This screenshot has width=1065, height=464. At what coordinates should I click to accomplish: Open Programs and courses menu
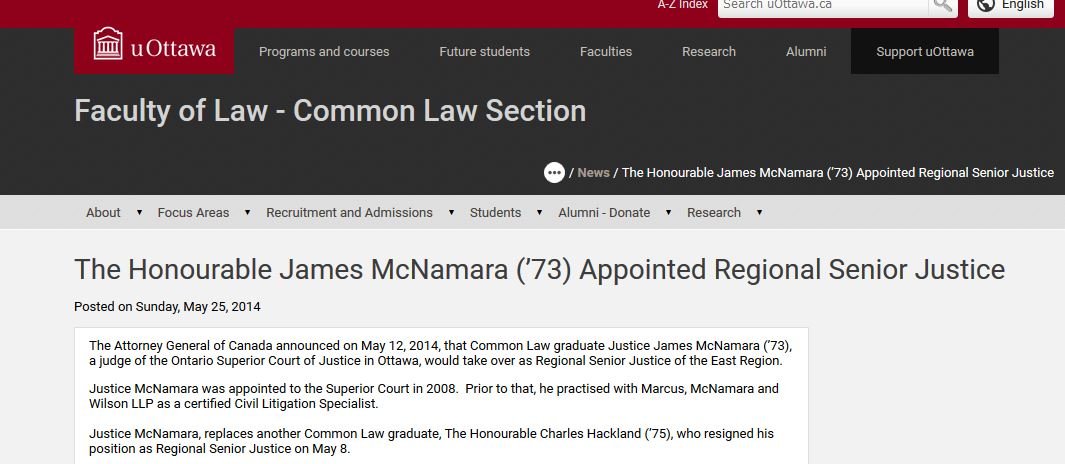324,52
